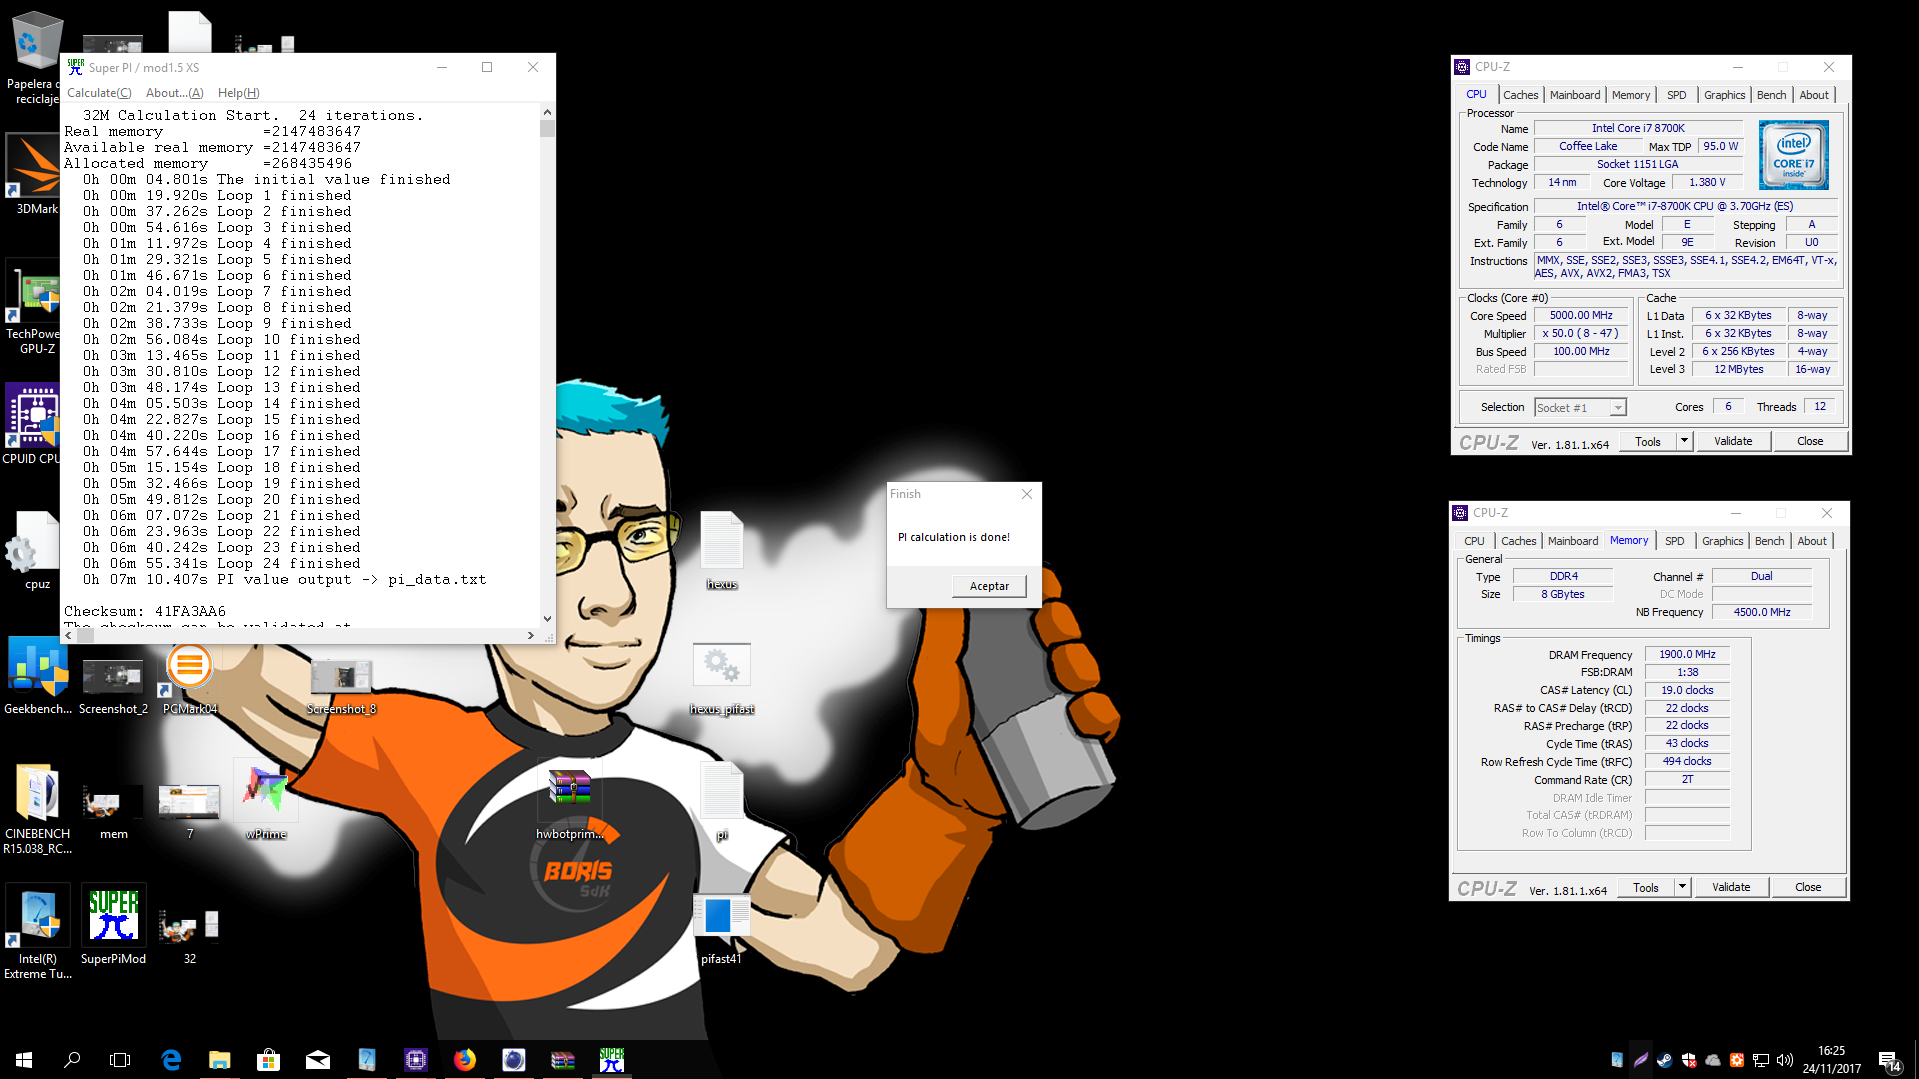Expand Tools dropdown arrow in bottom CPU-Z

[x=1682, y=887]
